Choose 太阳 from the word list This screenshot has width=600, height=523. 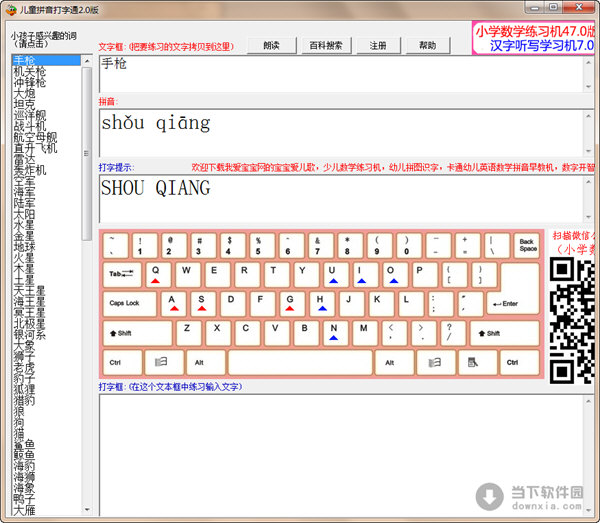point(46,213)
